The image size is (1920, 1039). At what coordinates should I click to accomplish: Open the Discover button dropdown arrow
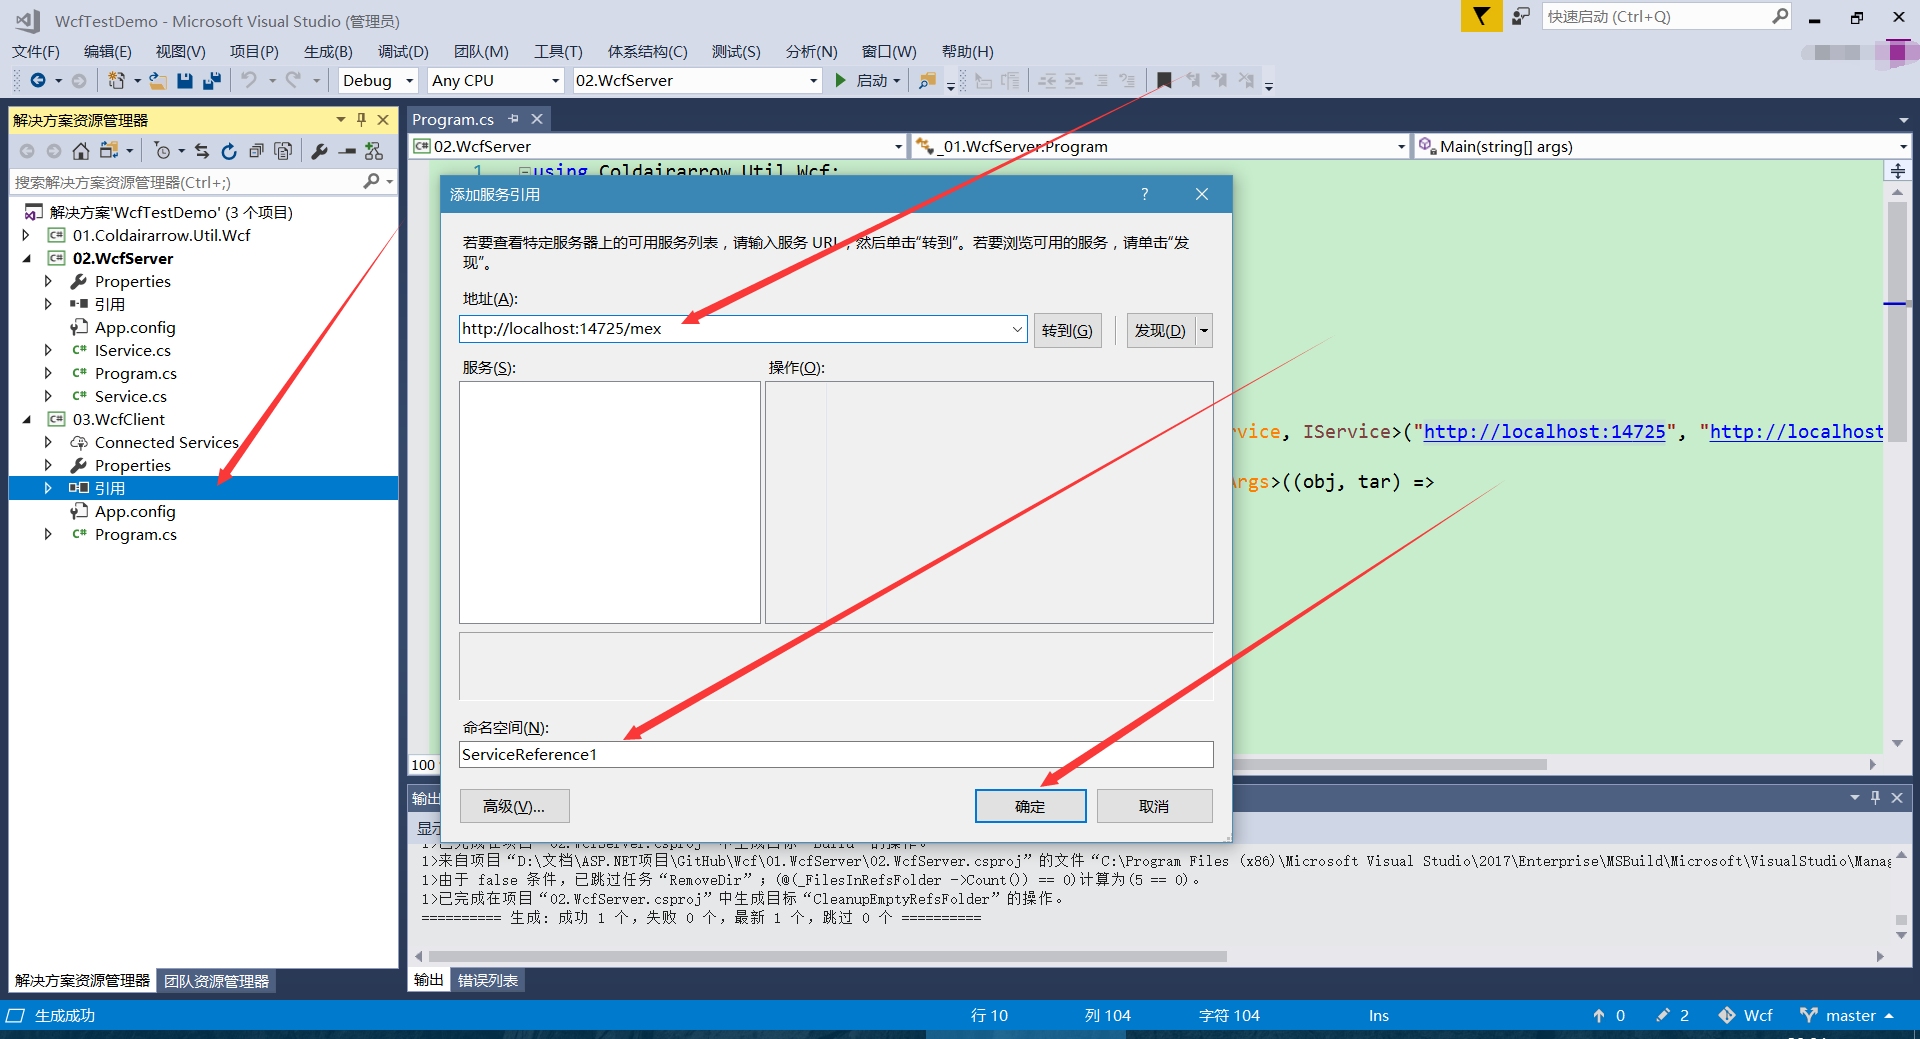pyautogui.click(x=1203, y=330)
